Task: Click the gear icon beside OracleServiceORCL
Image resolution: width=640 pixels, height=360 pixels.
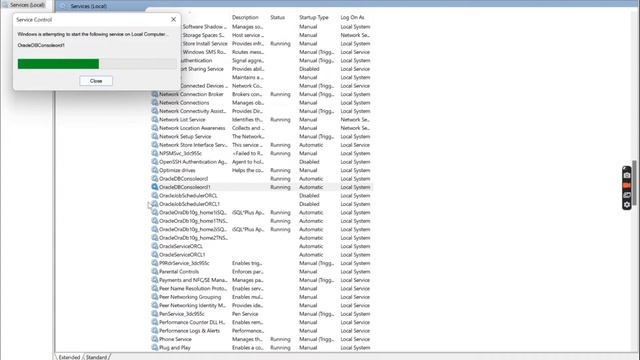Action: (155, 246)
